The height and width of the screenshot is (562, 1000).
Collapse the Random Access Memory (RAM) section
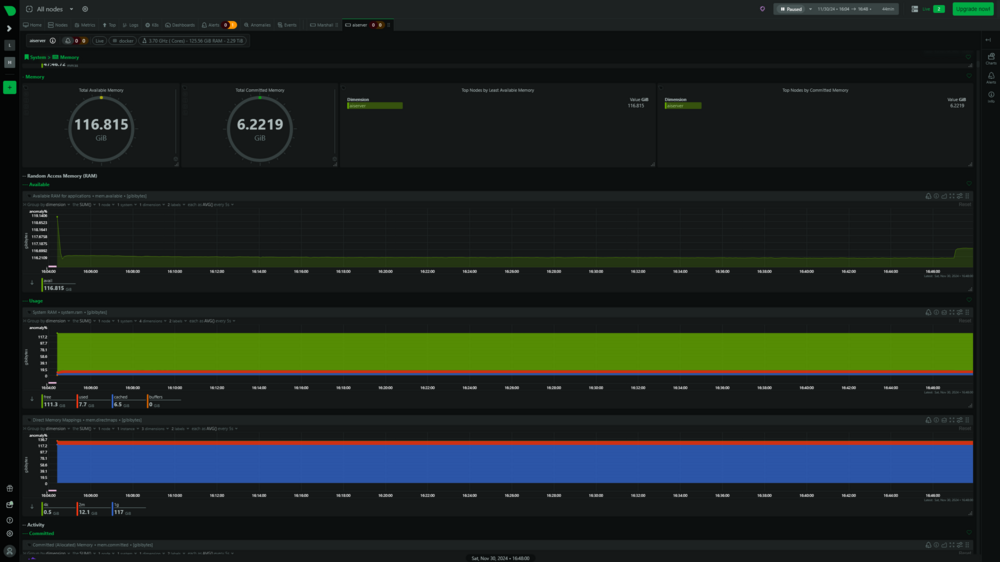62,176
